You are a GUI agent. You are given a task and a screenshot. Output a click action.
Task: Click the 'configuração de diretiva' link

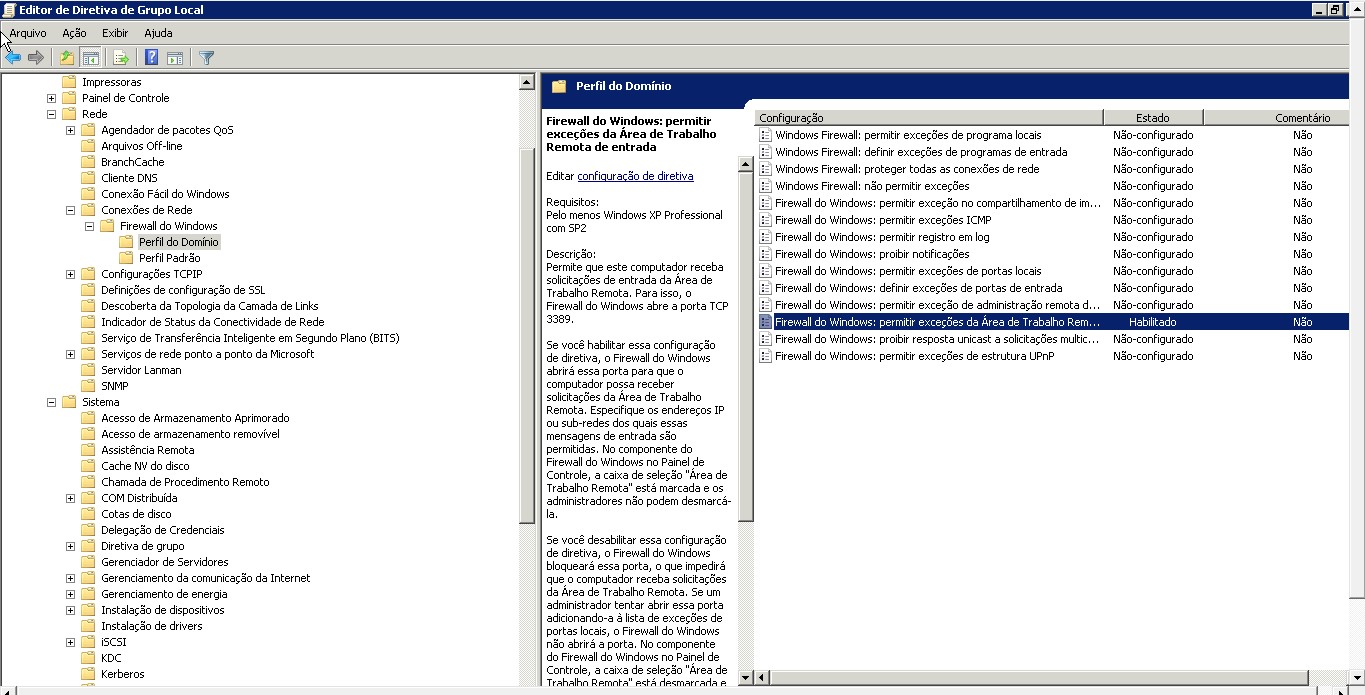(x=635, y=176)
